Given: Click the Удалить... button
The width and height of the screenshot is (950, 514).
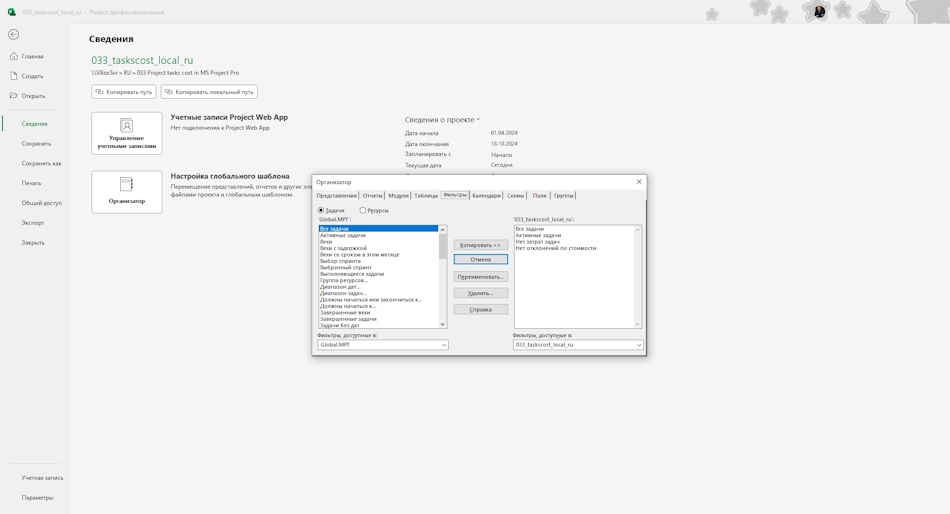Looking at the screenshot, I should click(x=480, y=293).
